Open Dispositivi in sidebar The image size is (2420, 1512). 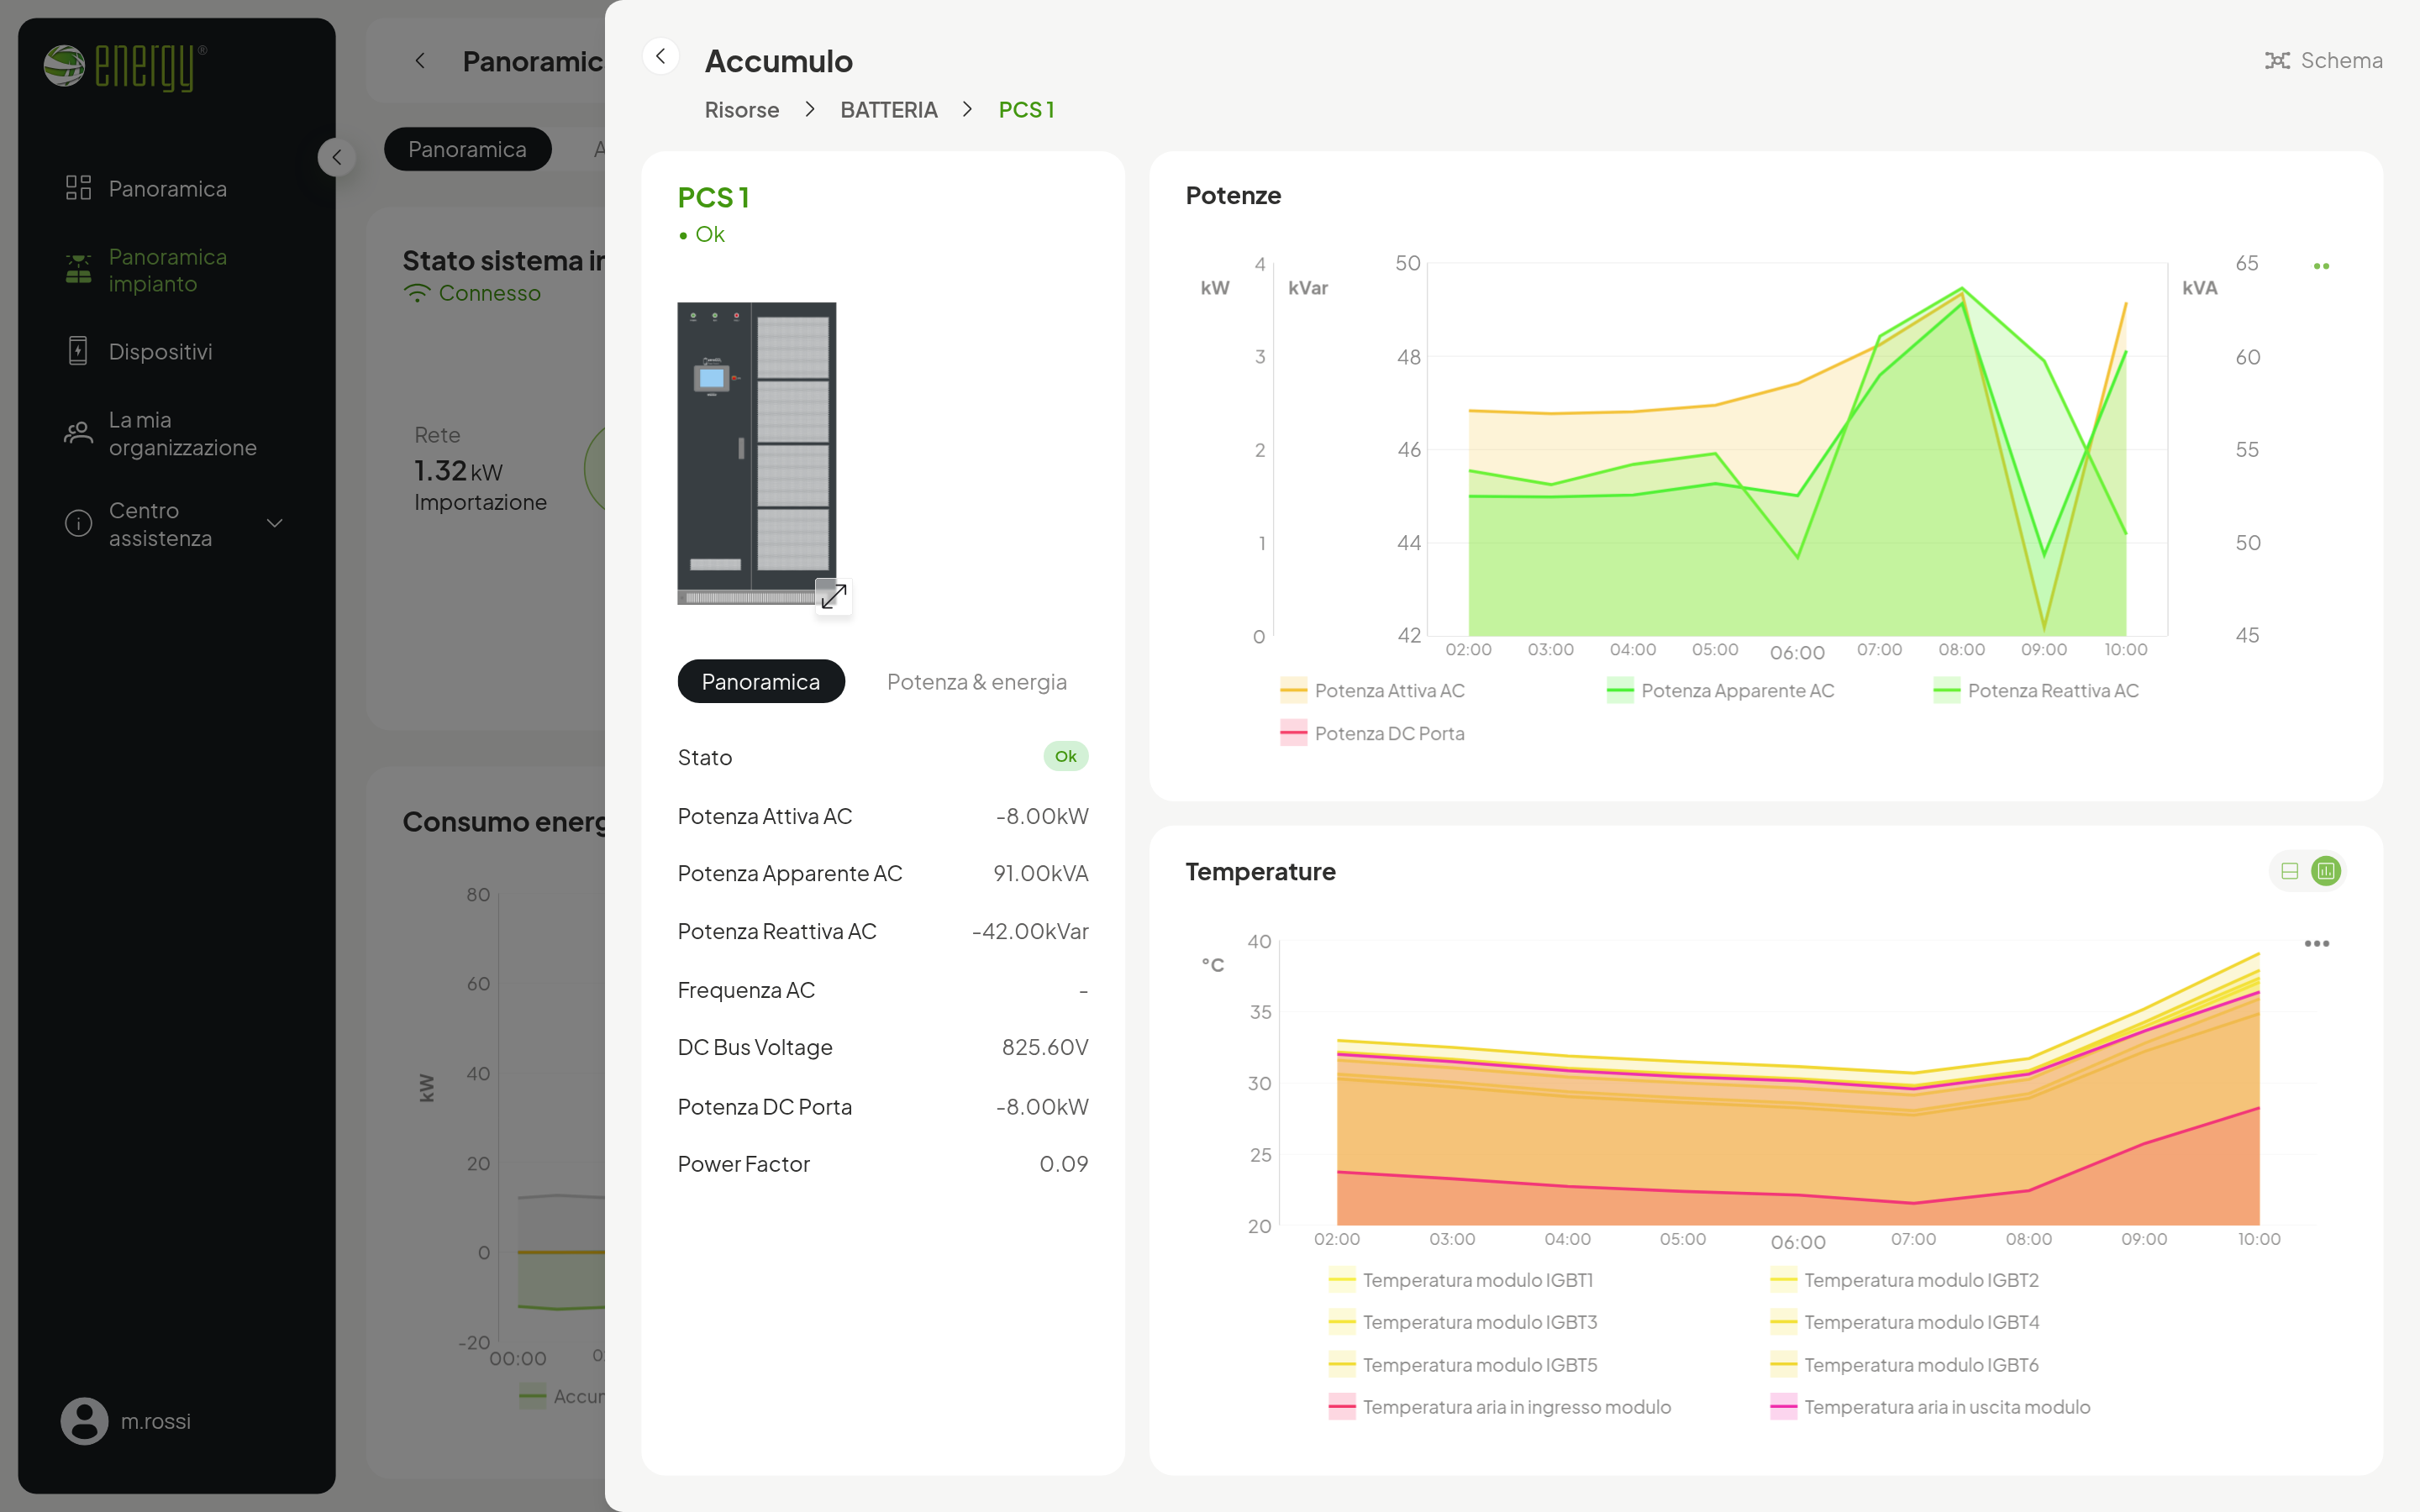point(160,352)
